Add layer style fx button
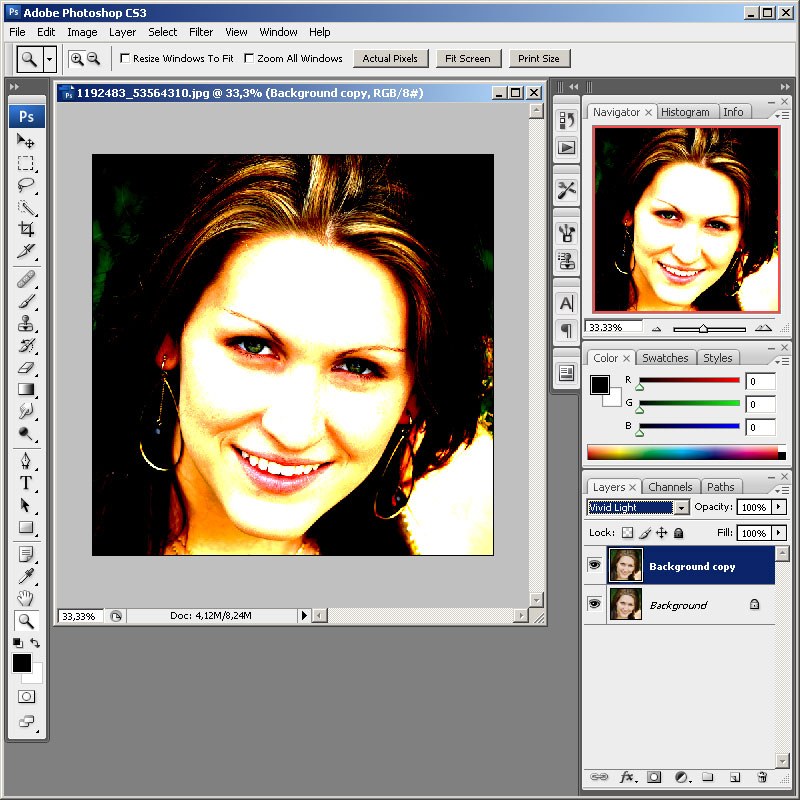The height and width of the screenshot is (800, 800). click(x=628, y=777)
